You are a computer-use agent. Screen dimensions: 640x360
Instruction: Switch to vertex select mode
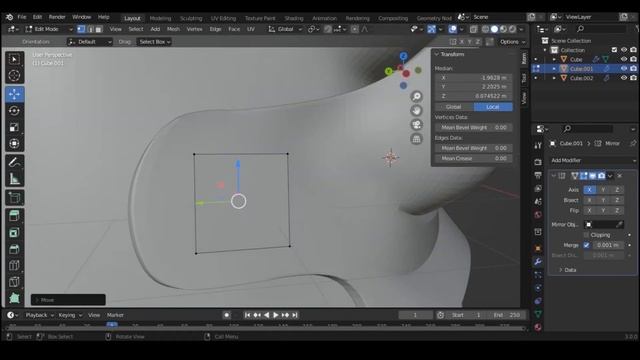pyautogui.click(x=81, y=29)
